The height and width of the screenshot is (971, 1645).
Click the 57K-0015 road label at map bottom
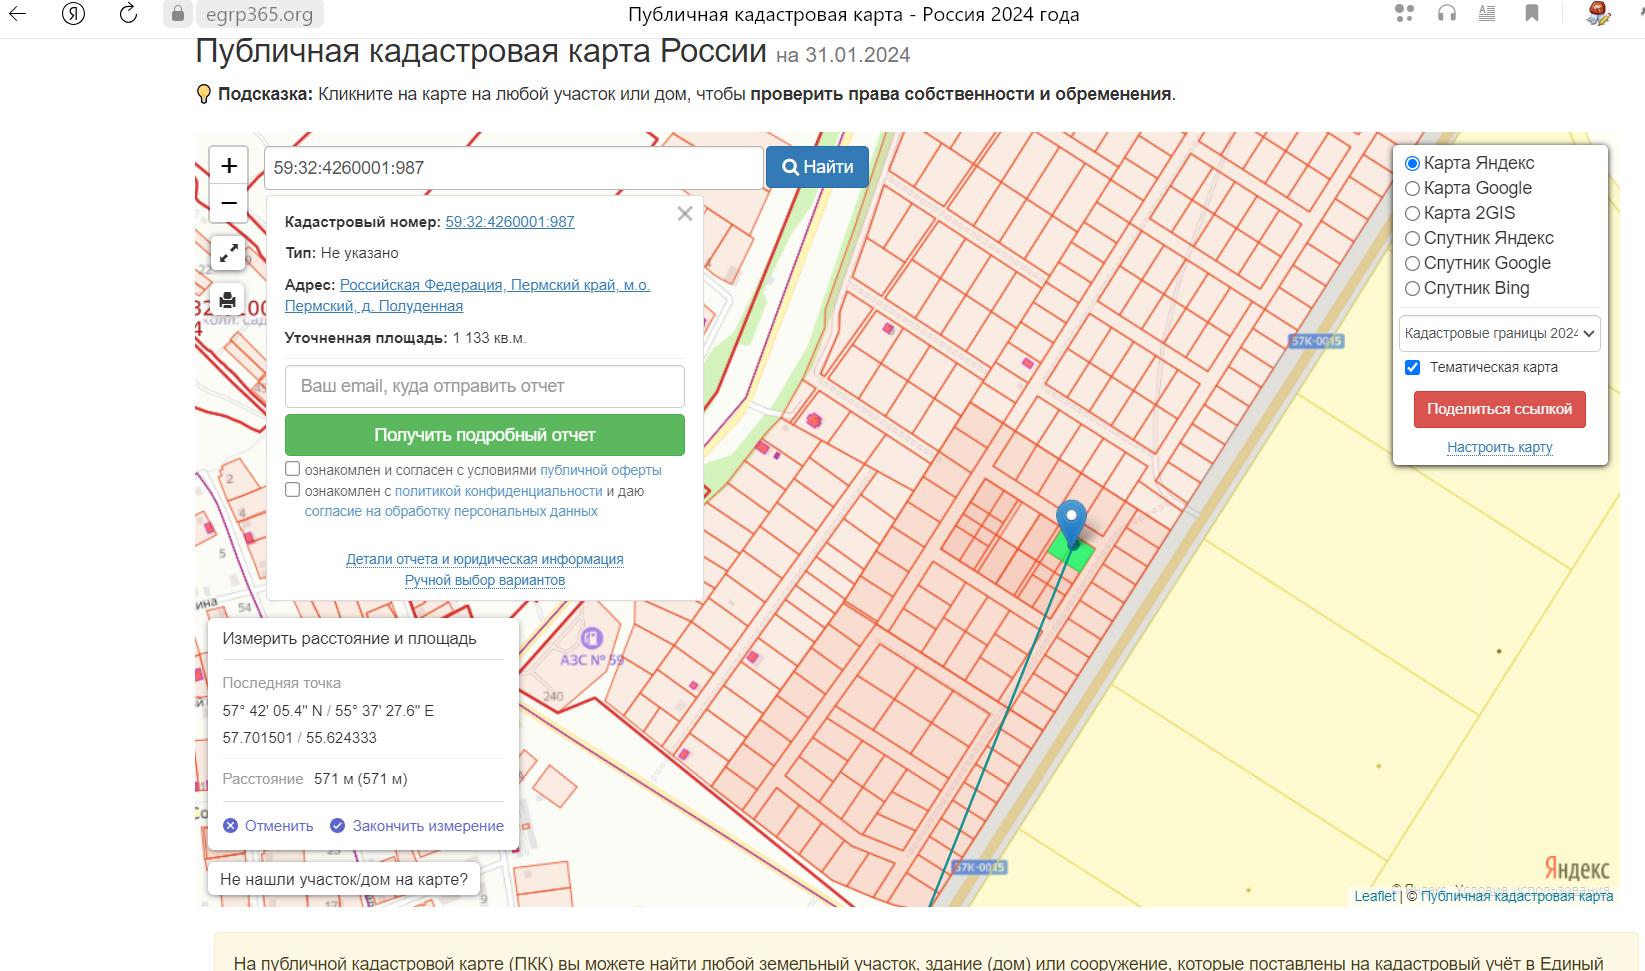click(x=979, y=867)
